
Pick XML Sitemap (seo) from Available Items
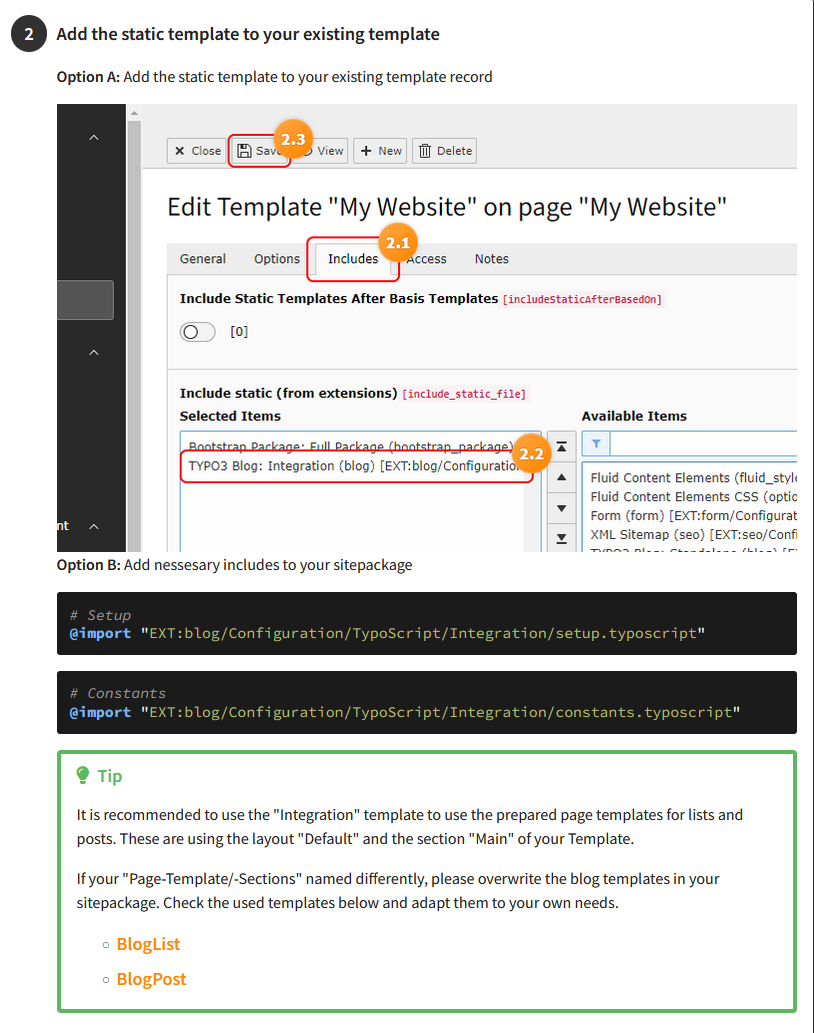(693, 535)
